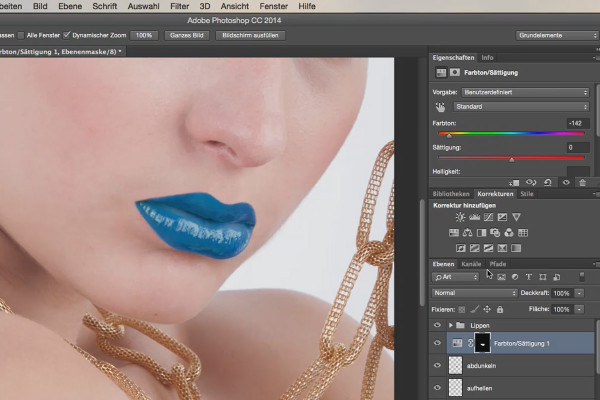600x400 pixels.
Task: Add an Exposure adjustment layer
Action: pyautogui.click(x=502, y=217)
